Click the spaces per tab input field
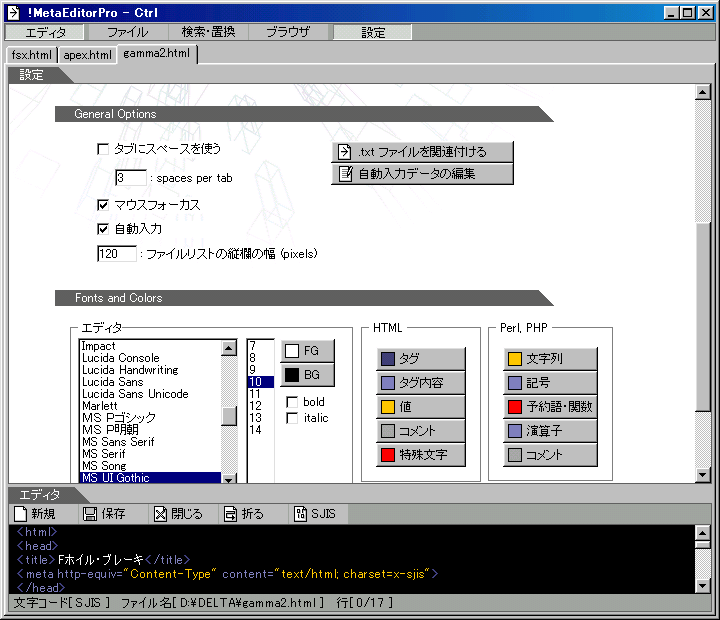The height and width of the screenshot is (620, 720). (130, 178)
